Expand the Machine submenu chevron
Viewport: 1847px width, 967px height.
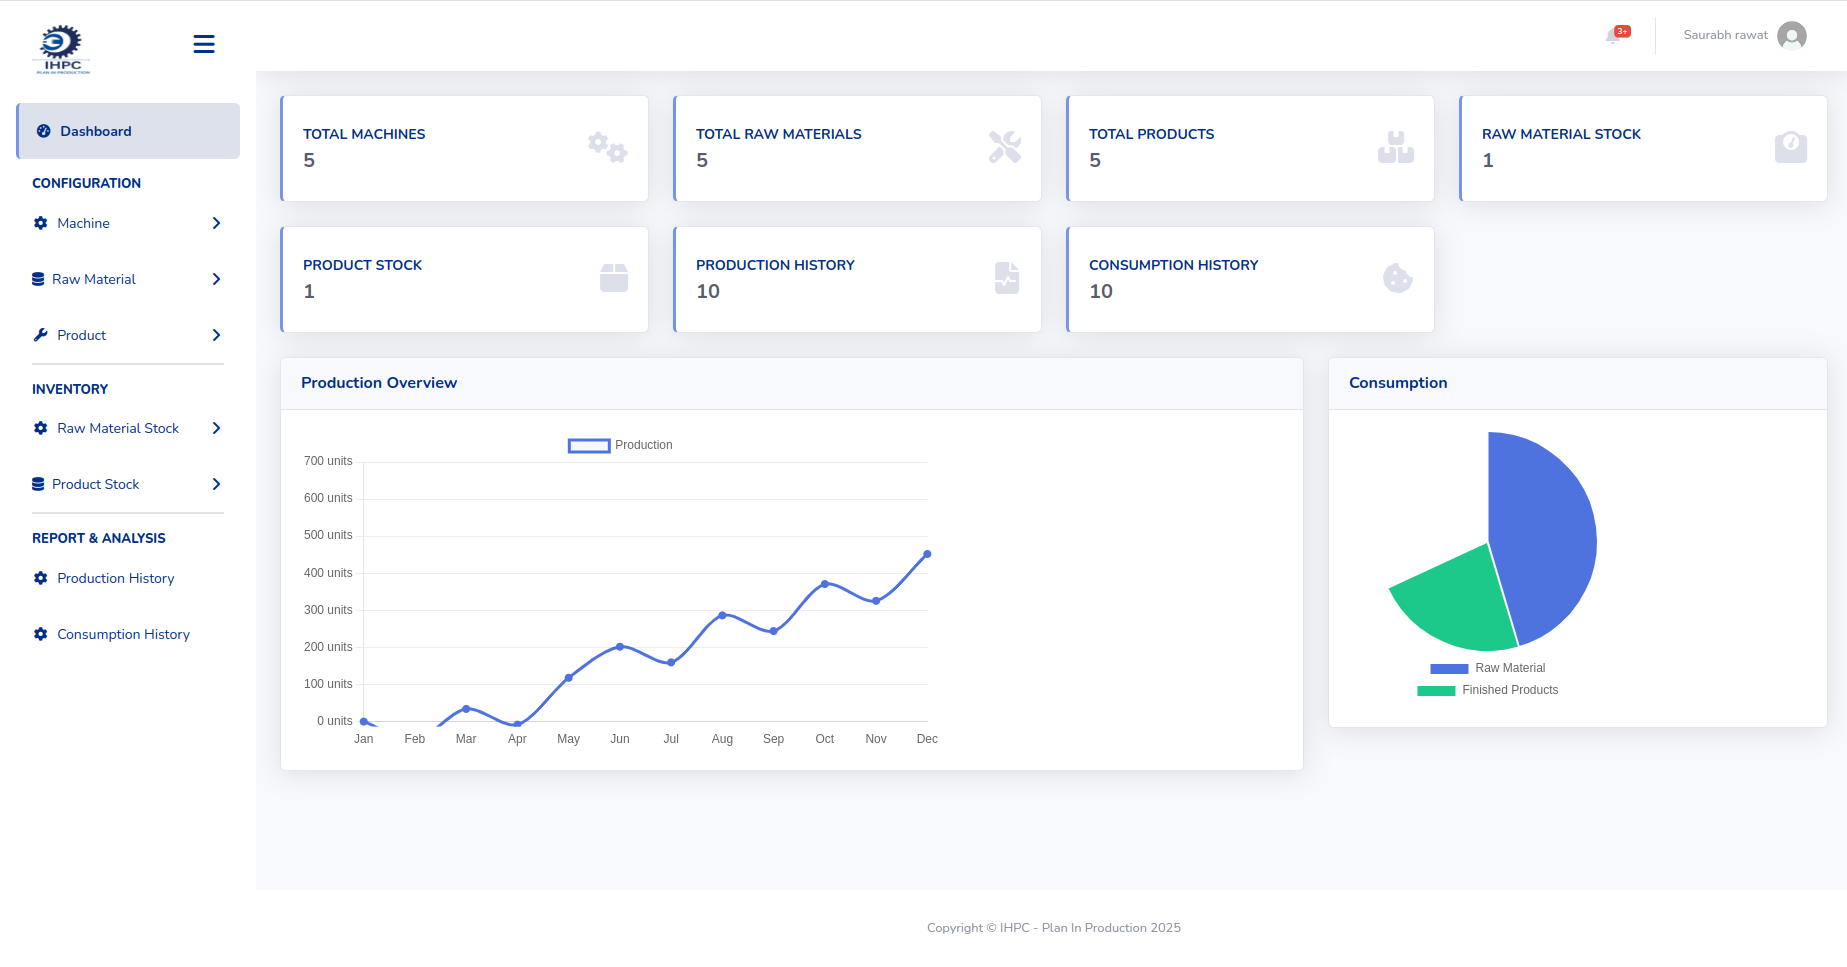pyautogui.click(x=216, y=224)
